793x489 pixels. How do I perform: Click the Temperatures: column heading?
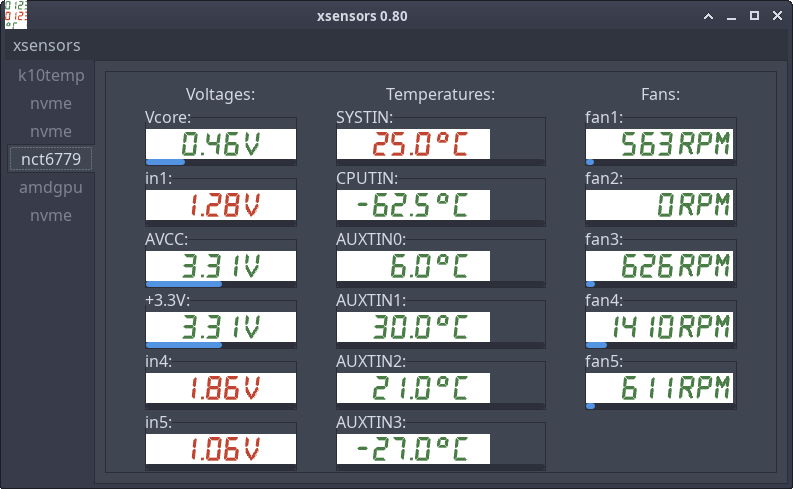point(440,94)
